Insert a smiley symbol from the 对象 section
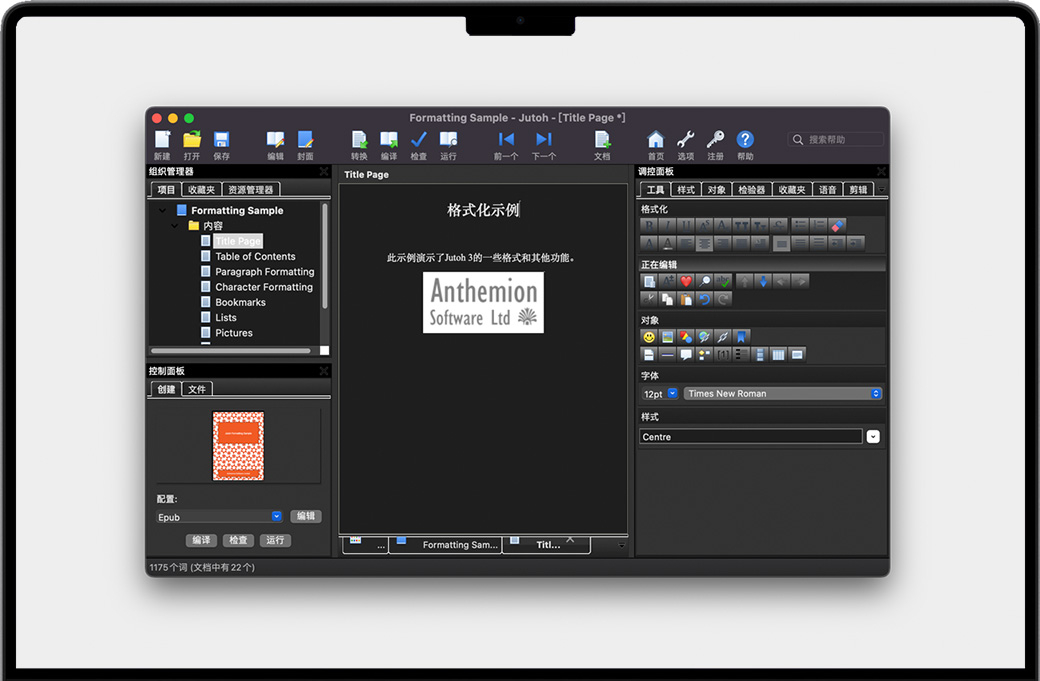The width and height of the screenshot is (1040, 681). click(649, 337)
